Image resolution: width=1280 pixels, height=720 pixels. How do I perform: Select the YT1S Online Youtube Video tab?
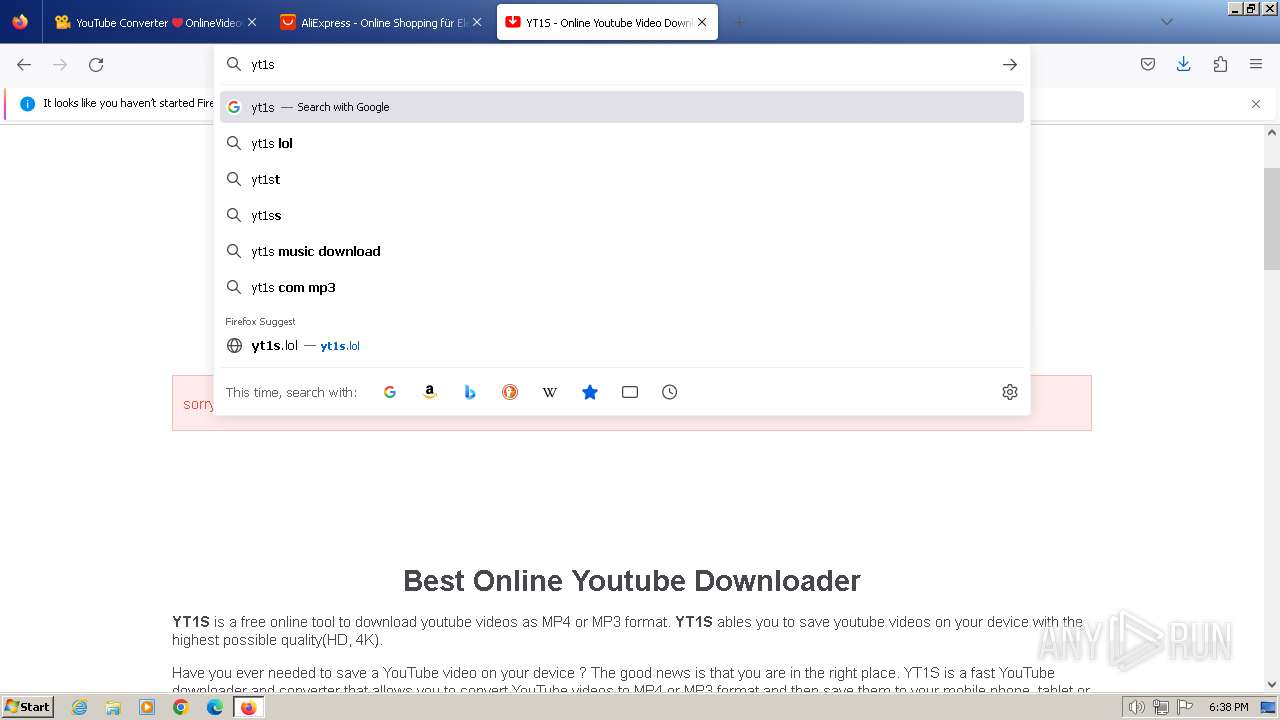click(x=607, y=22)
